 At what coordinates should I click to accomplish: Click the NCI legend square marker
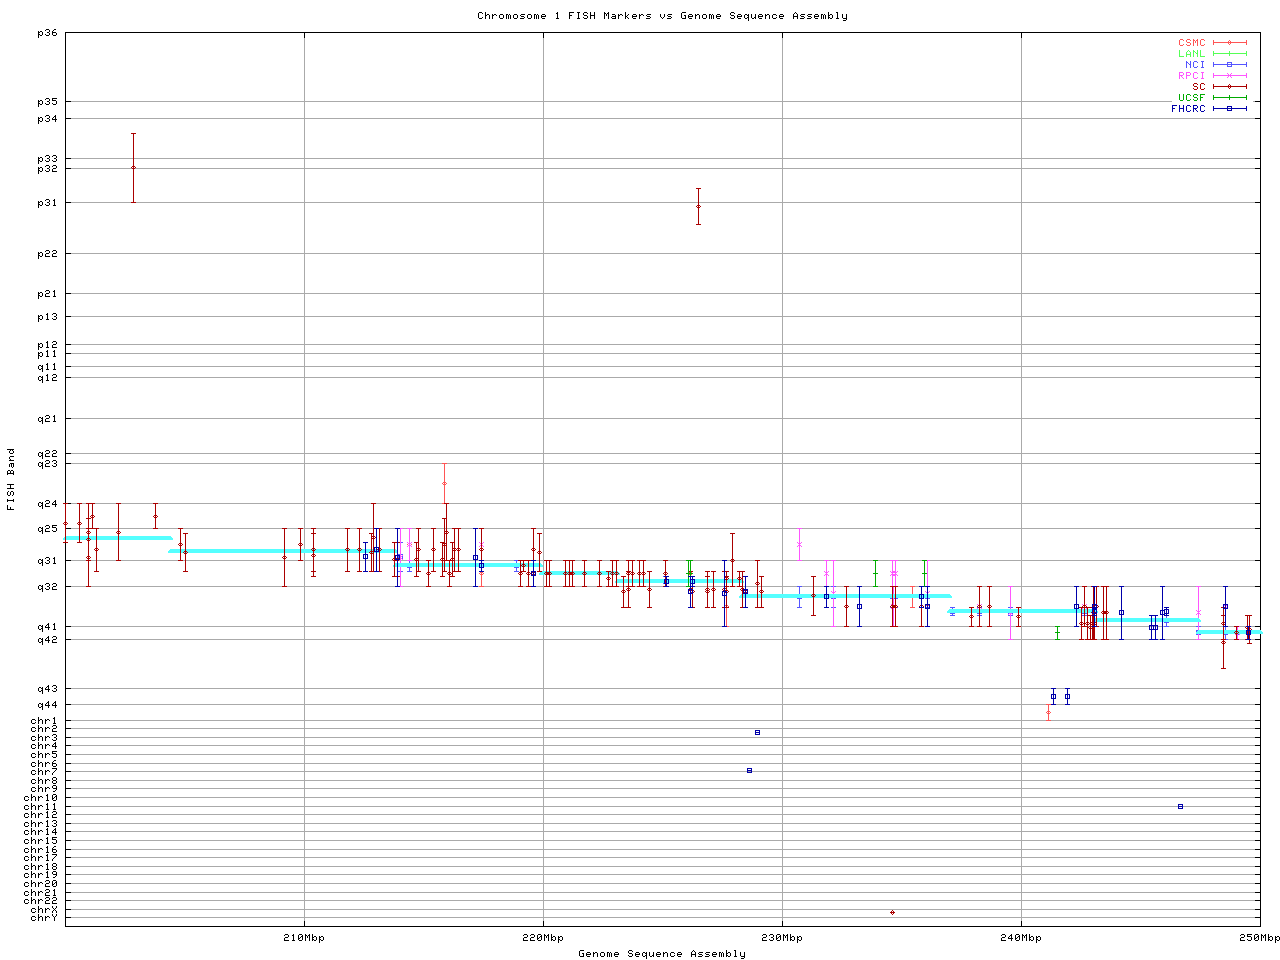pyautogui.click(x=1229, y=65)
